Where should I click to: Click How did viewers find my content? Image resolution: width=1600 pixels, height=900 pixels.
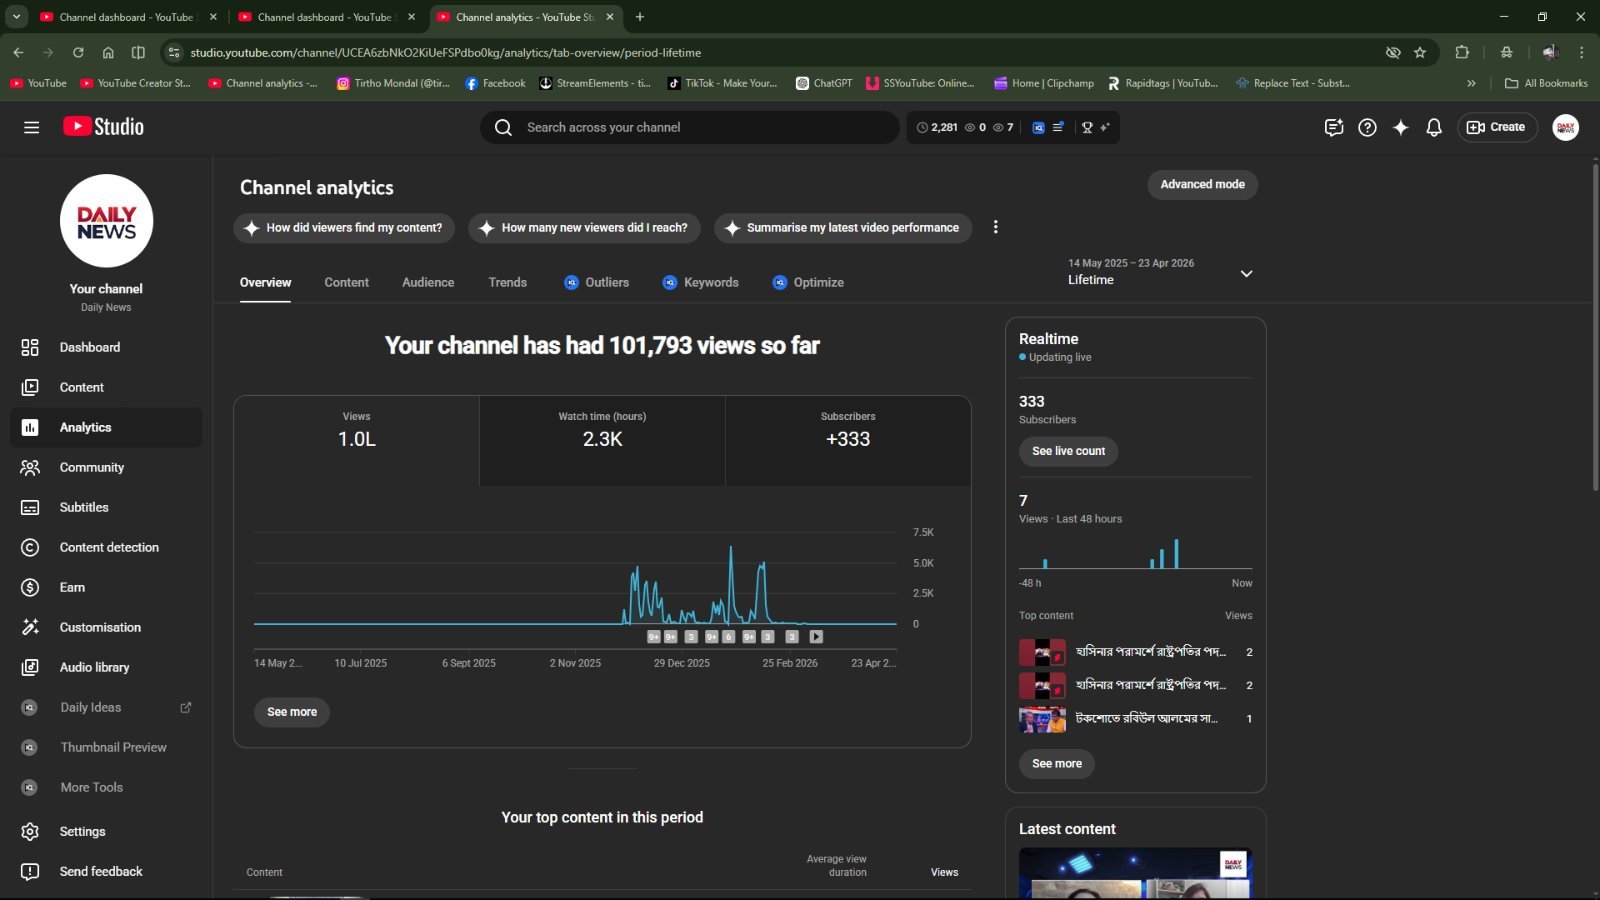click(x=344, y=228)
